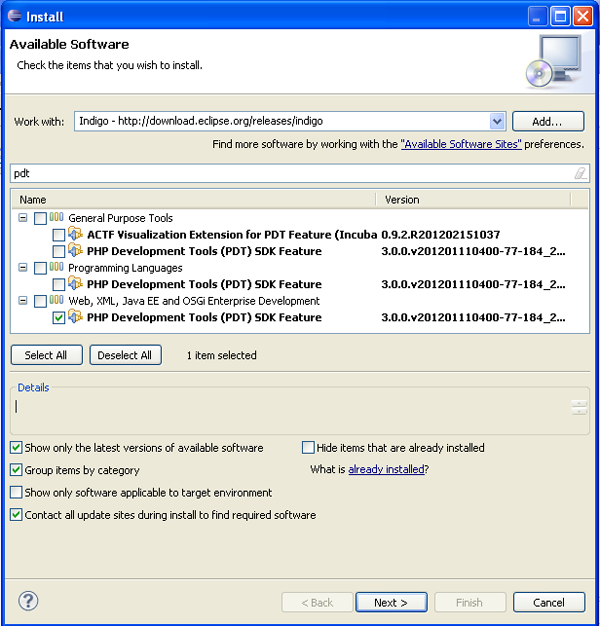Image resolution: width=600 pixels, height=626 pixels.
Task: Check the ACTF Visualization Extension checkbox
Action: 59,235
